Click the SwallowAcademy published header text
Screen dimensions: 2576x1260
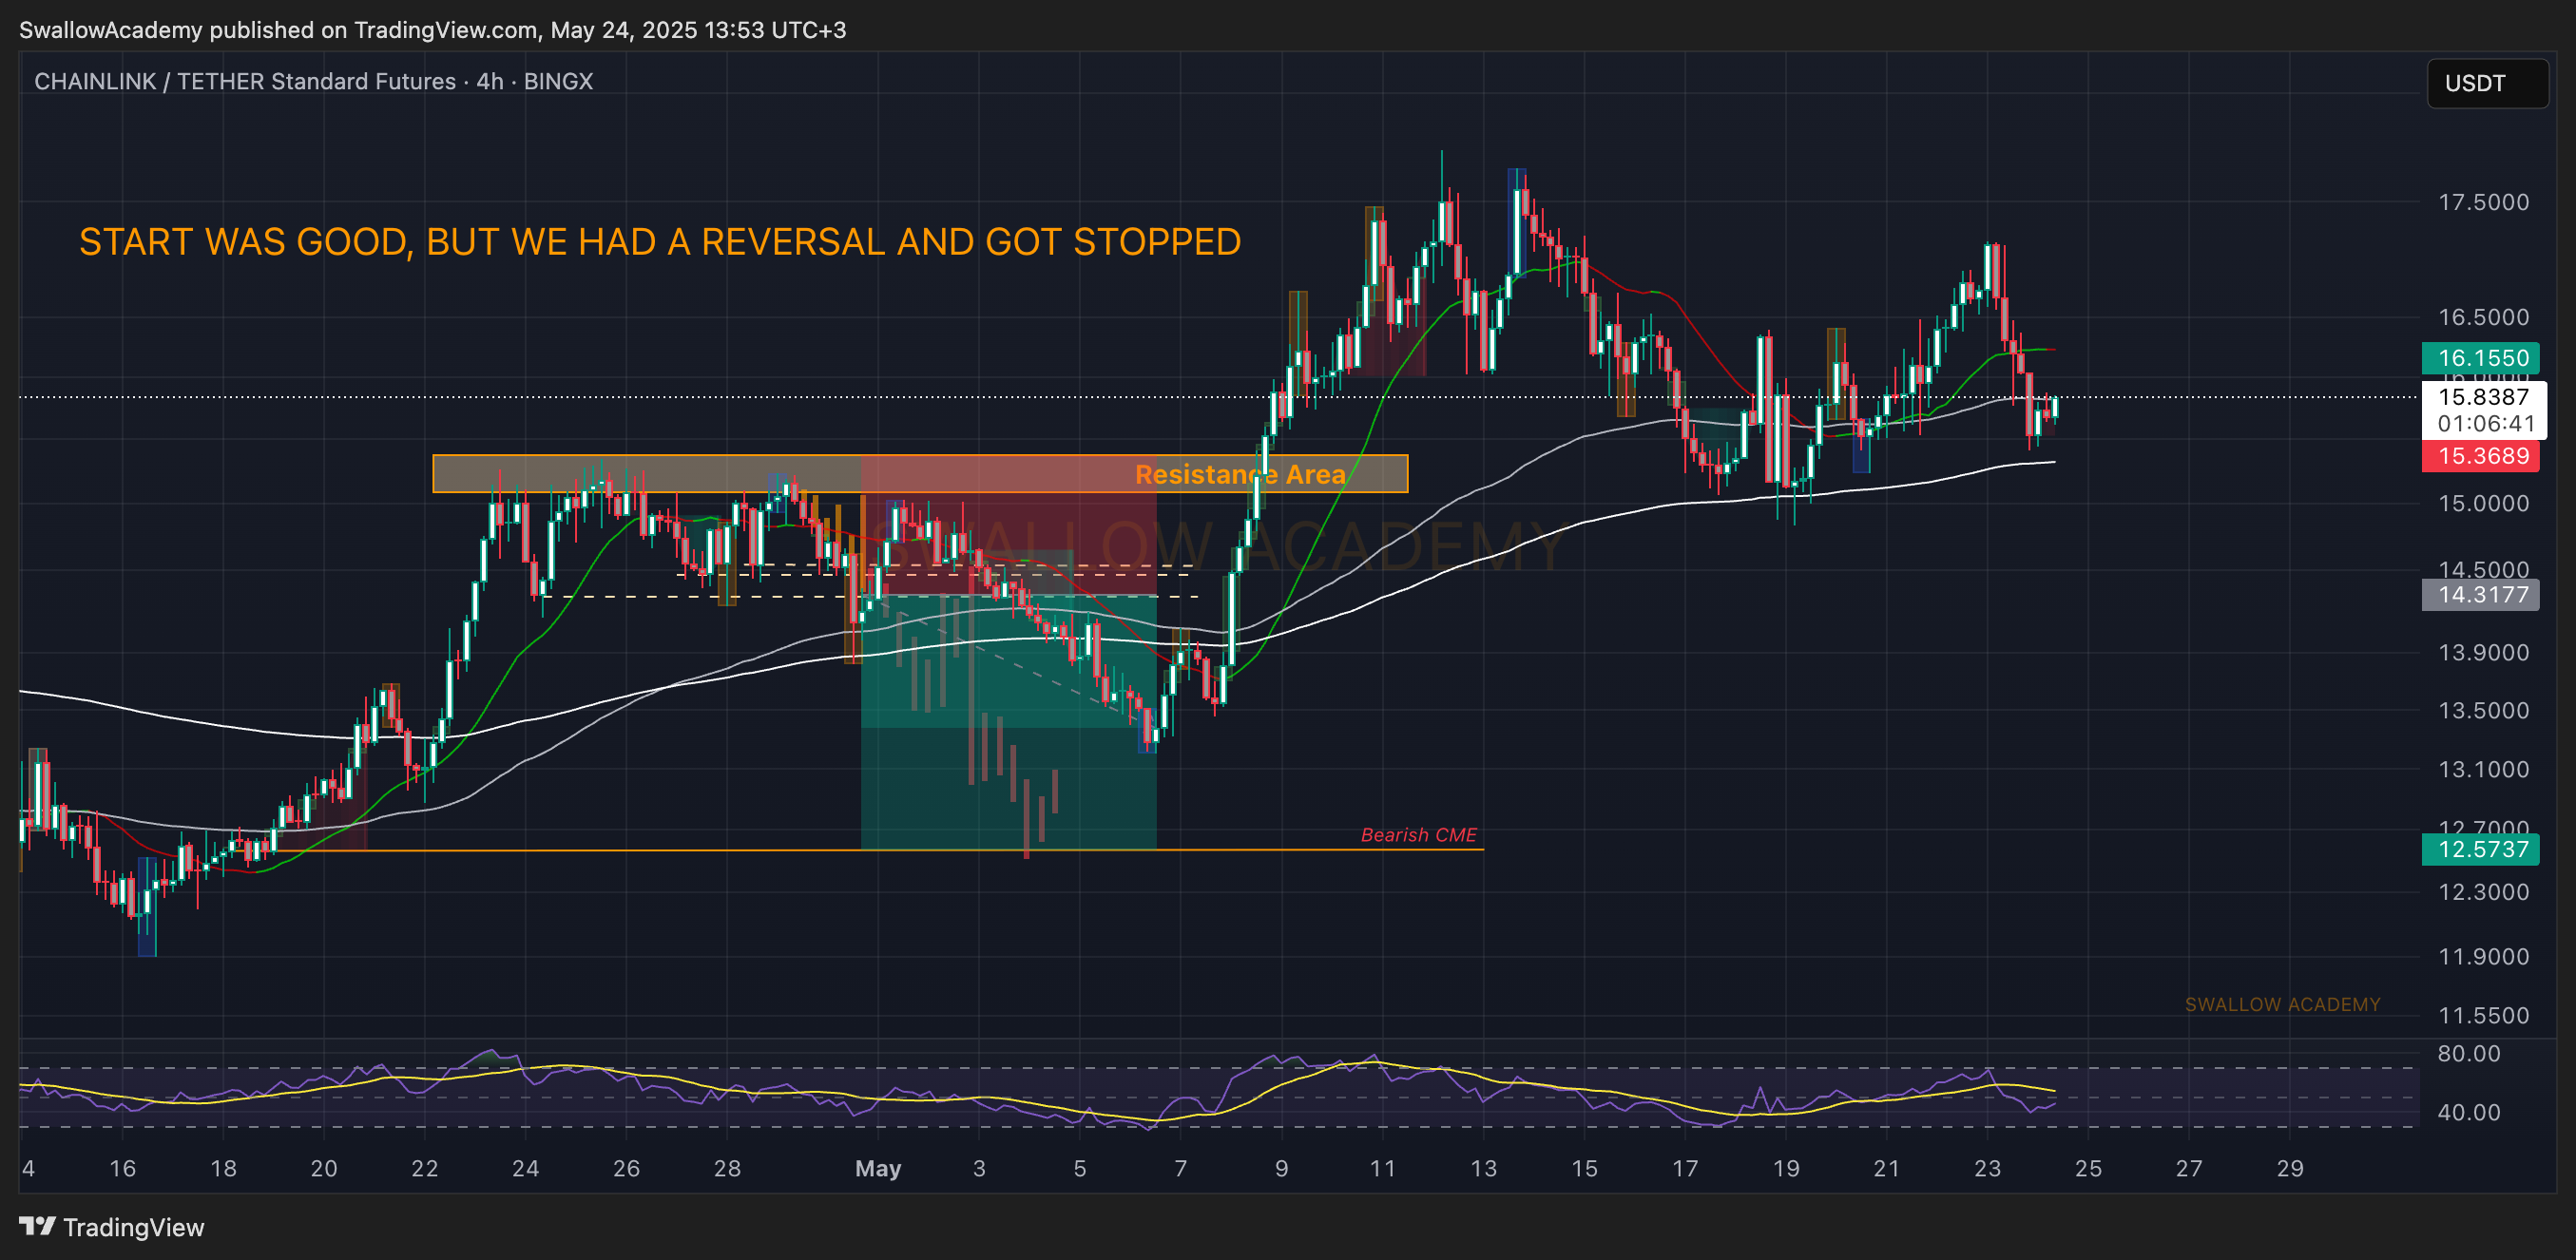(x=432, y=30)
